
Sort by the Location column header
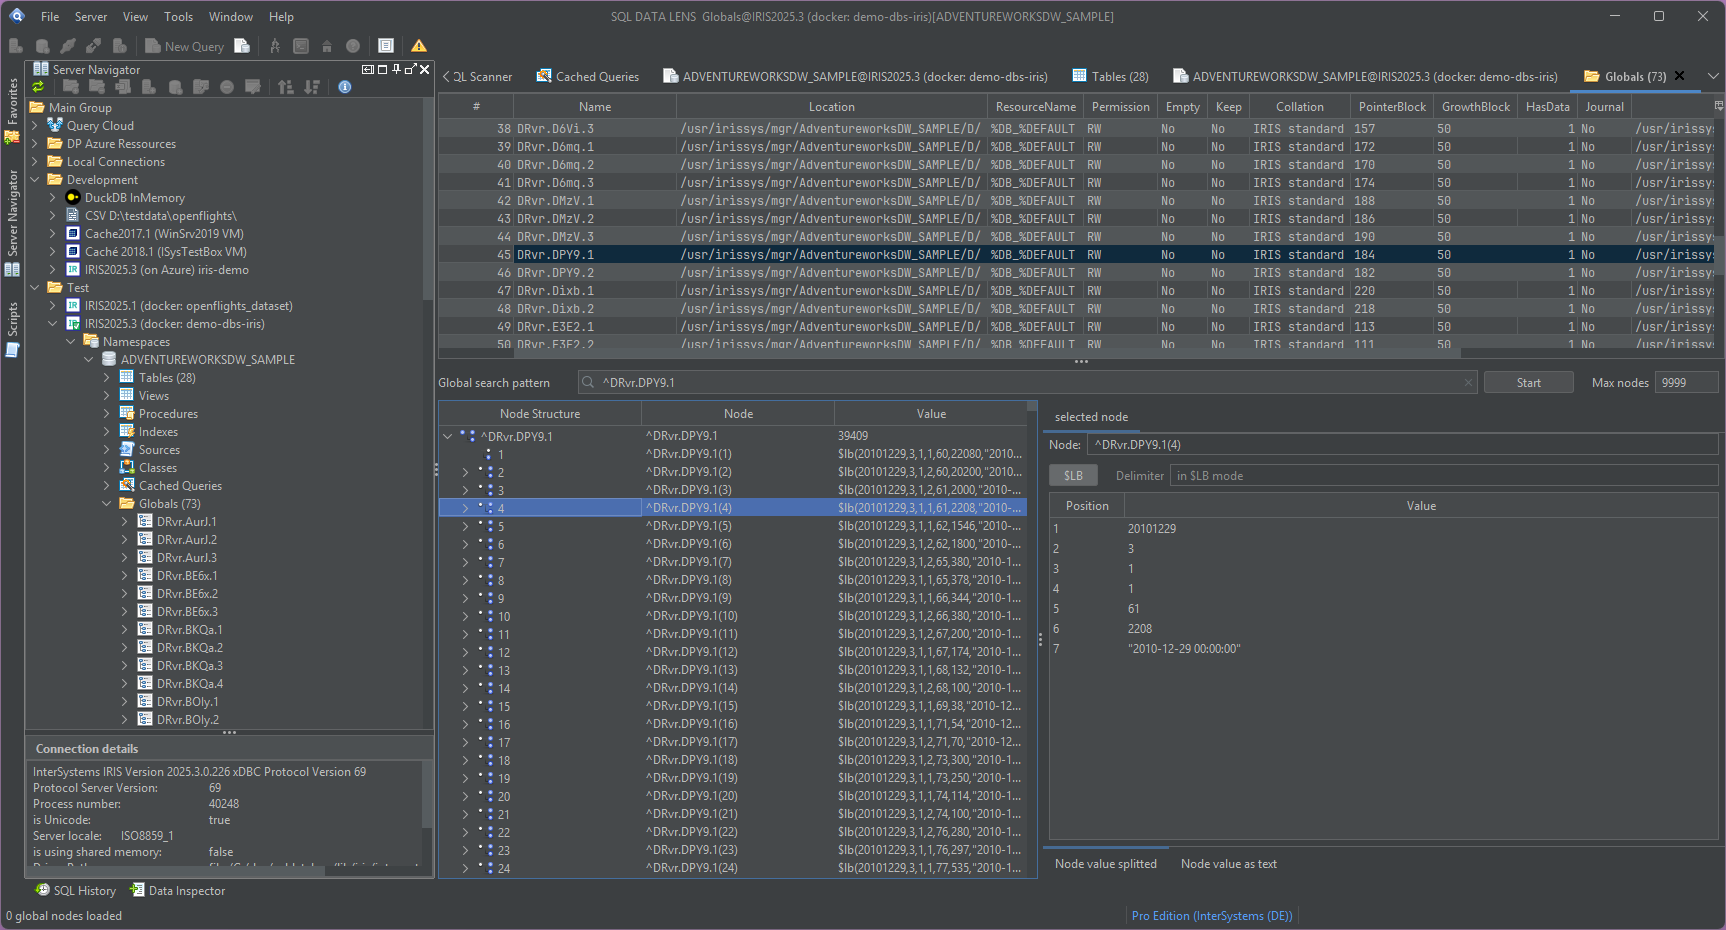coord(832,107)
